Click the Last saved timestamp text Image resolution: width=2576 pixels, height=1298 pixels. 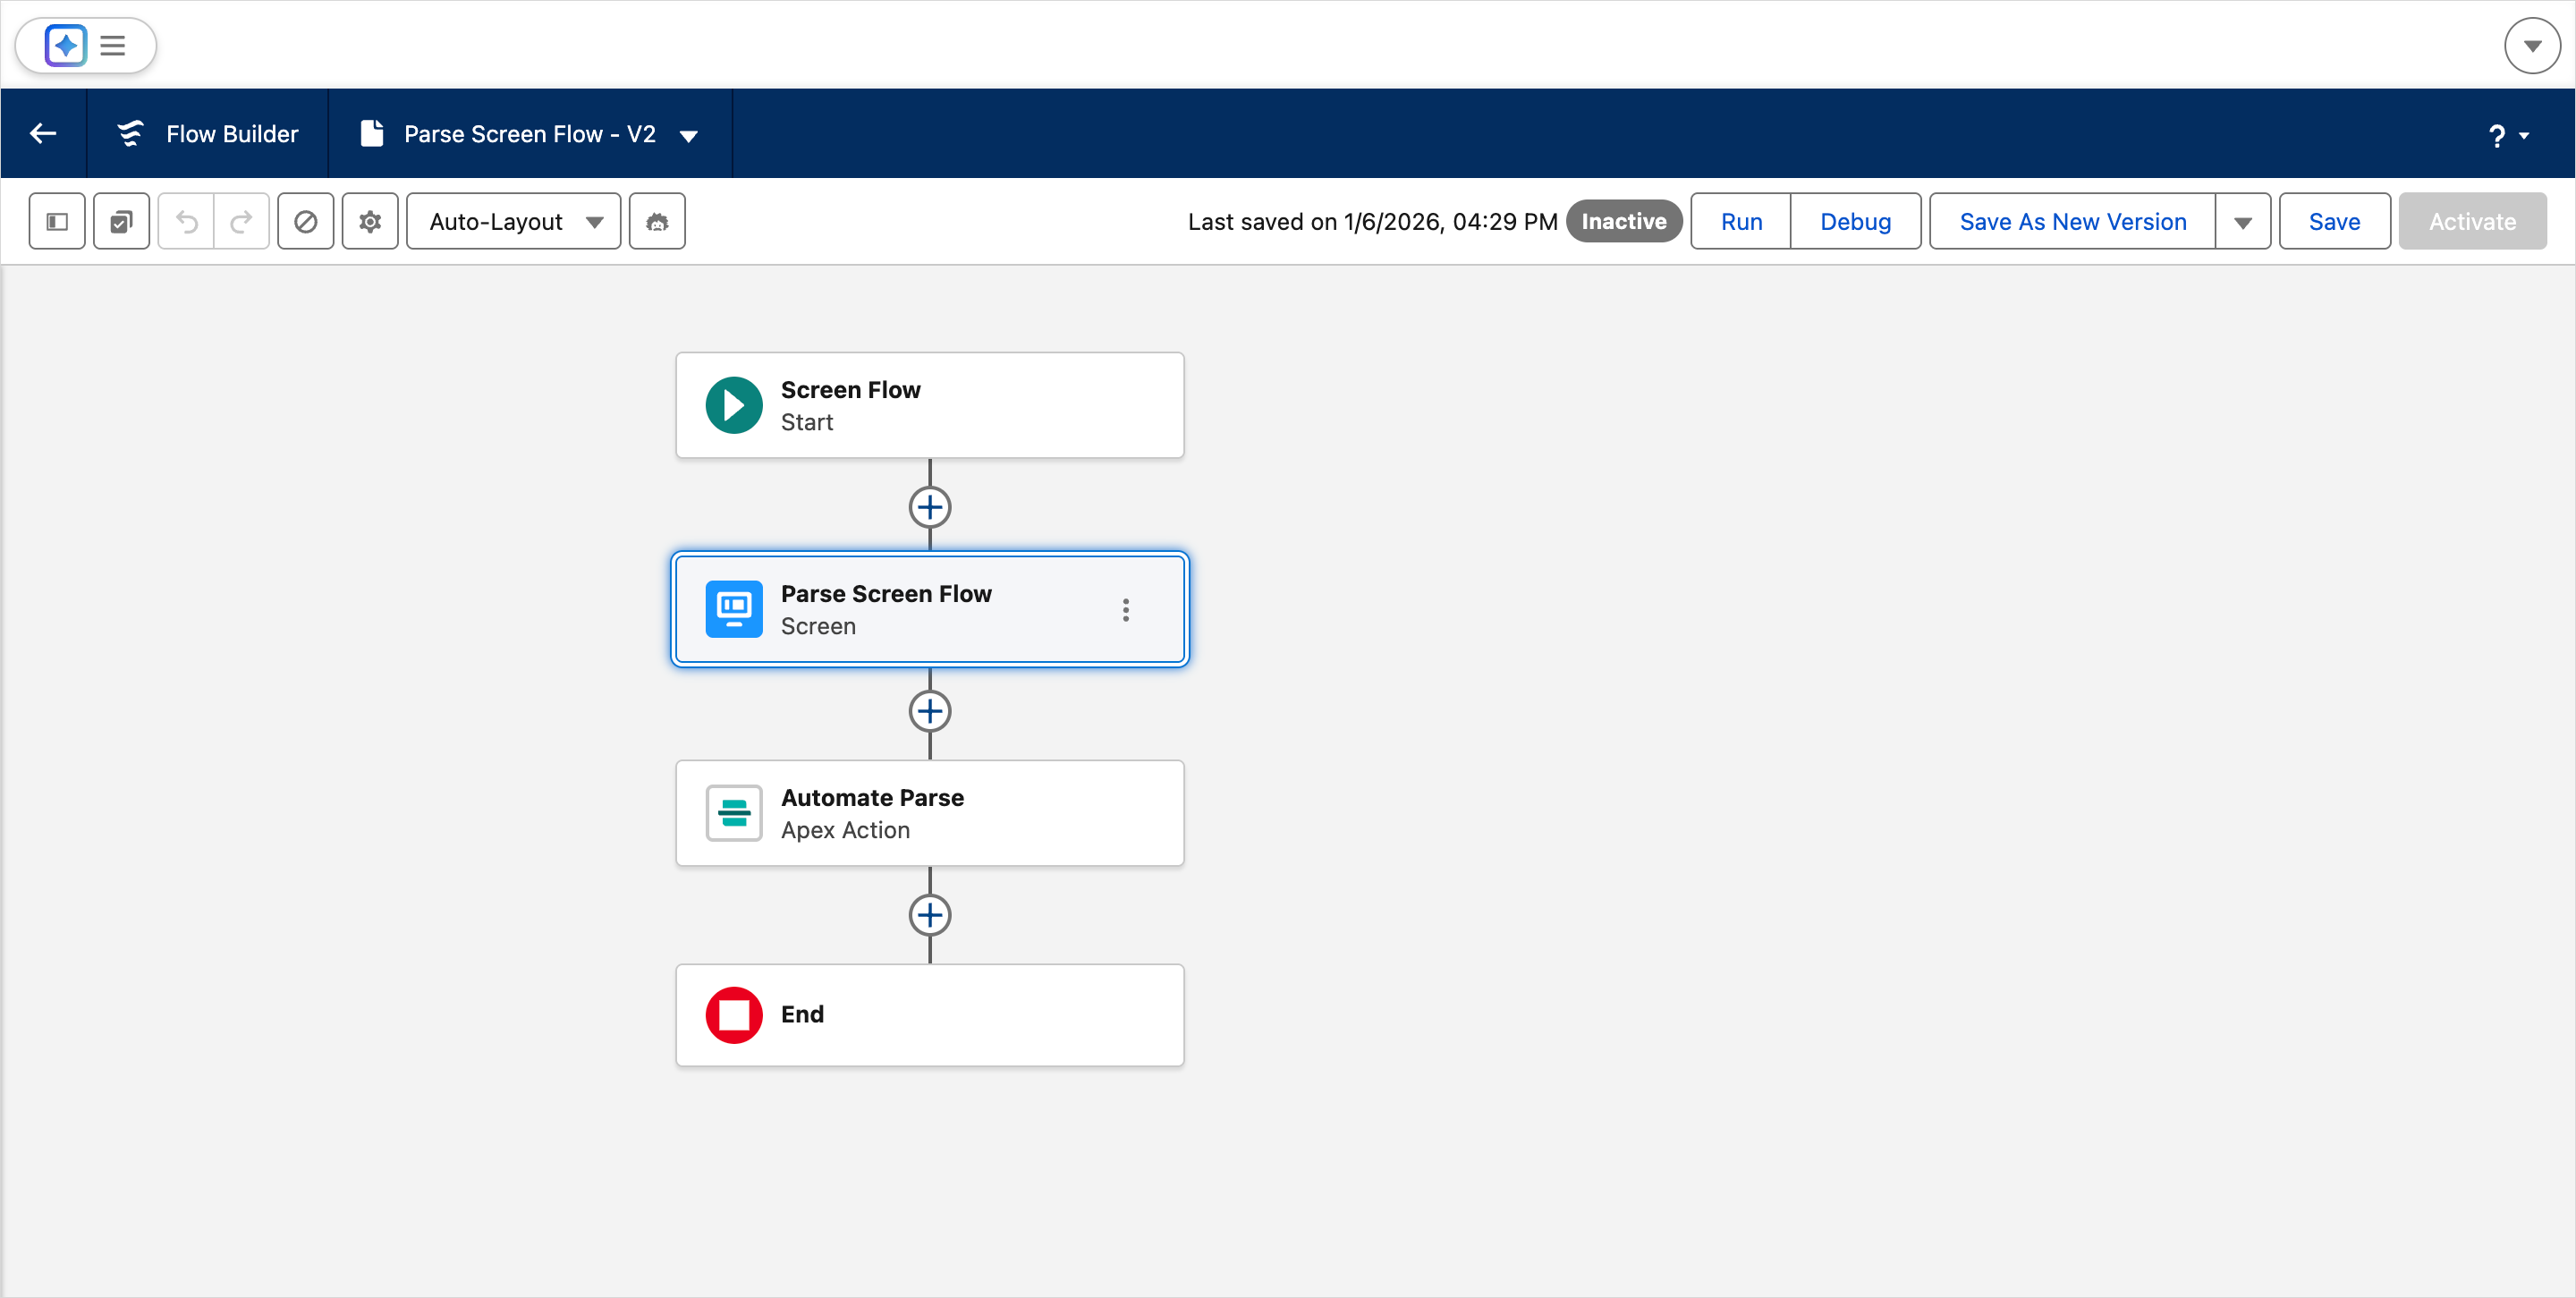tap(1372, 222)
